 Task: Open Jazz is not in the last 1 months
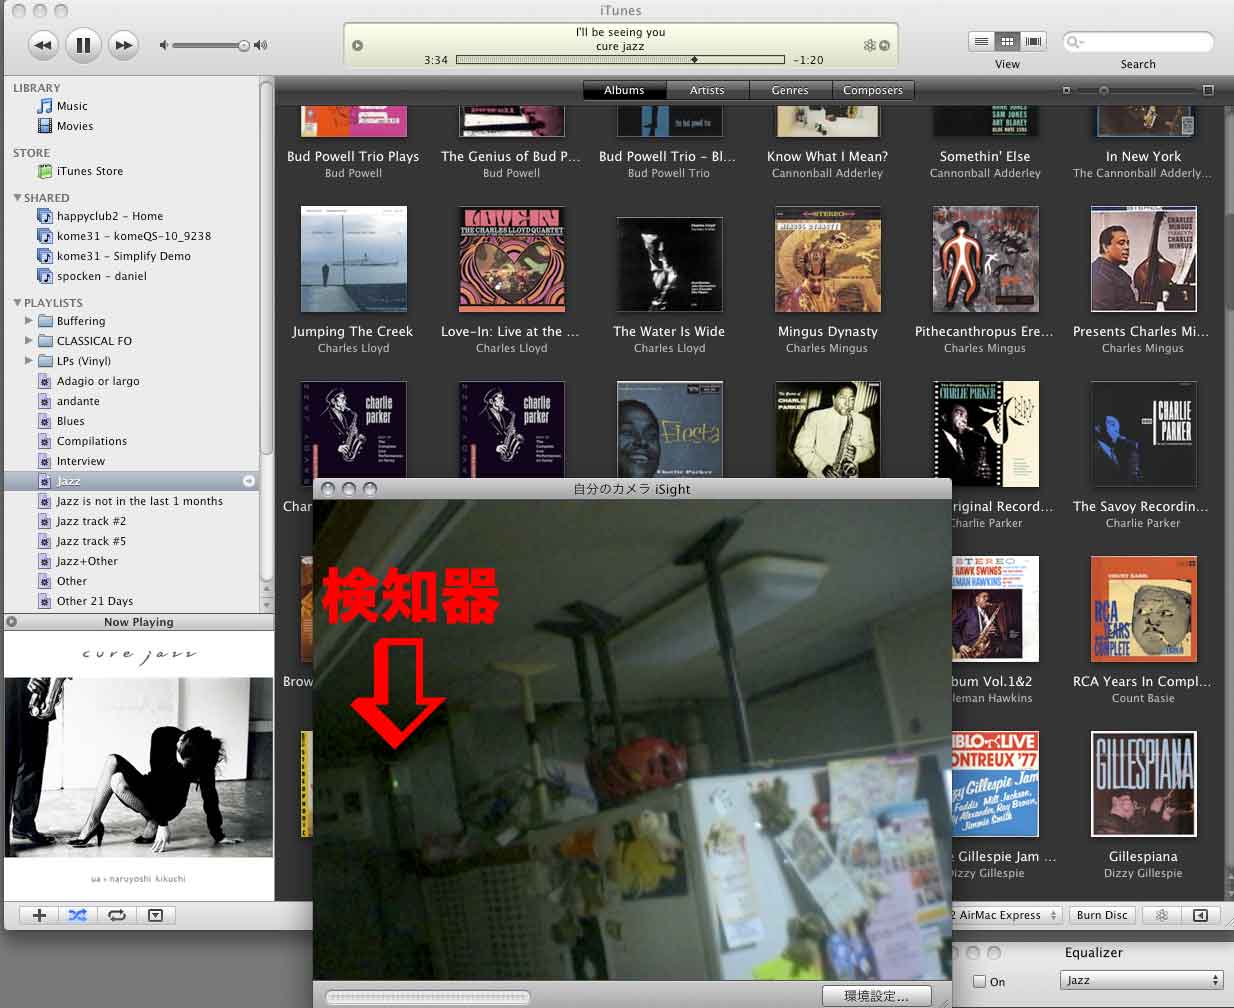point(140,501)
